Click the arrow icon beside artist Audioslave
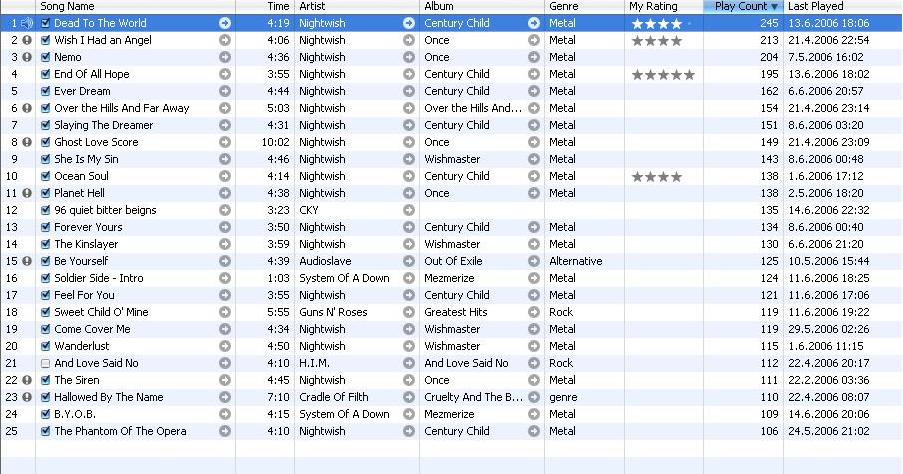This screenshot has height=474, width=903. click(x=409, y=261)
